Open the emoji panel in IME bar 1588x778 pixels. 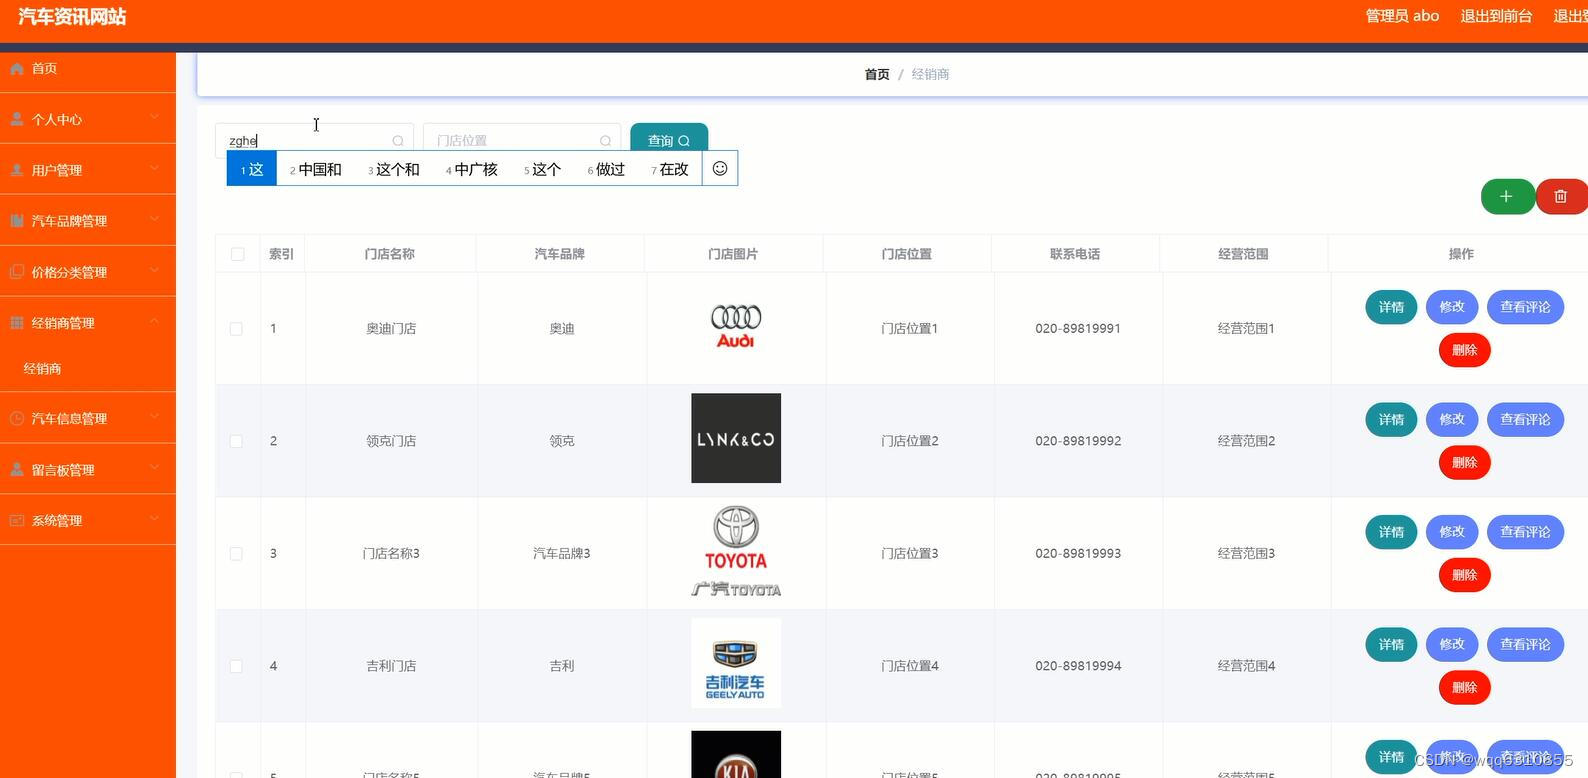click(x=720, y=169)
